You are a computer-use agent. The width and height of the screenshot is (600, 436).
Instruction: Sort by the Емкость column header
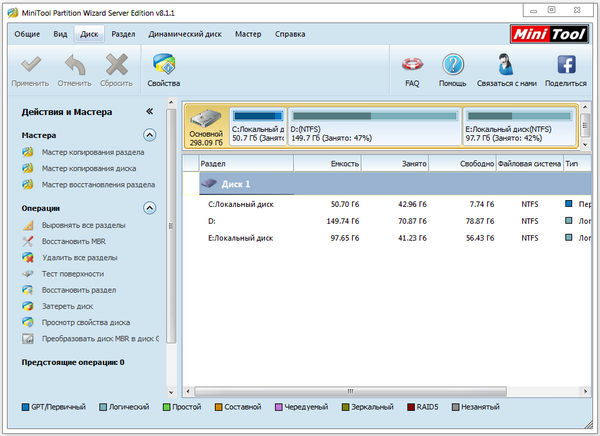click(x=328, y=163)
